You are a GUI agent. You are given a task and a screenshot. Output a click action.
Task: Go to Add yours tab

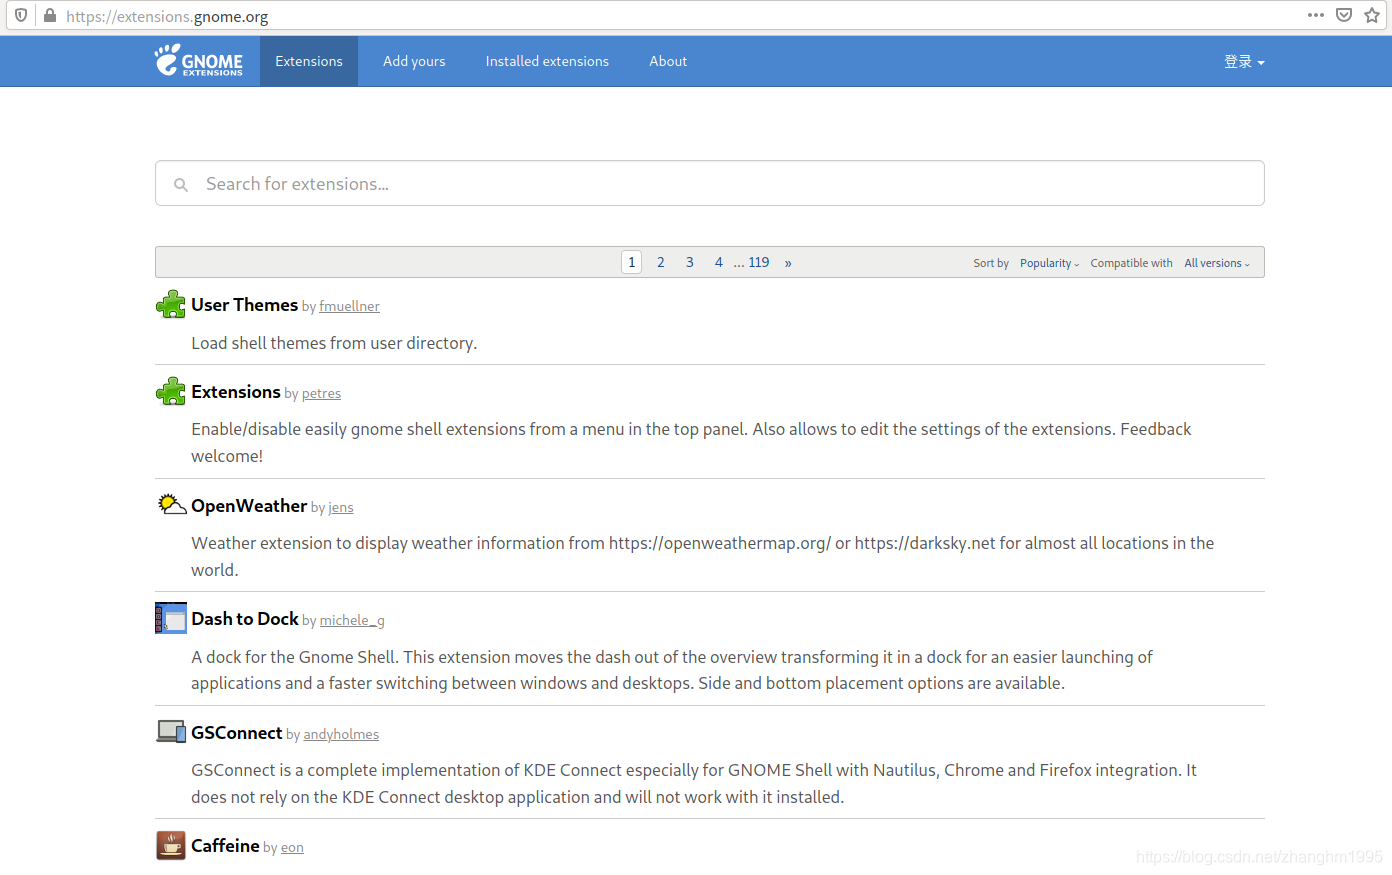point(414,61)
